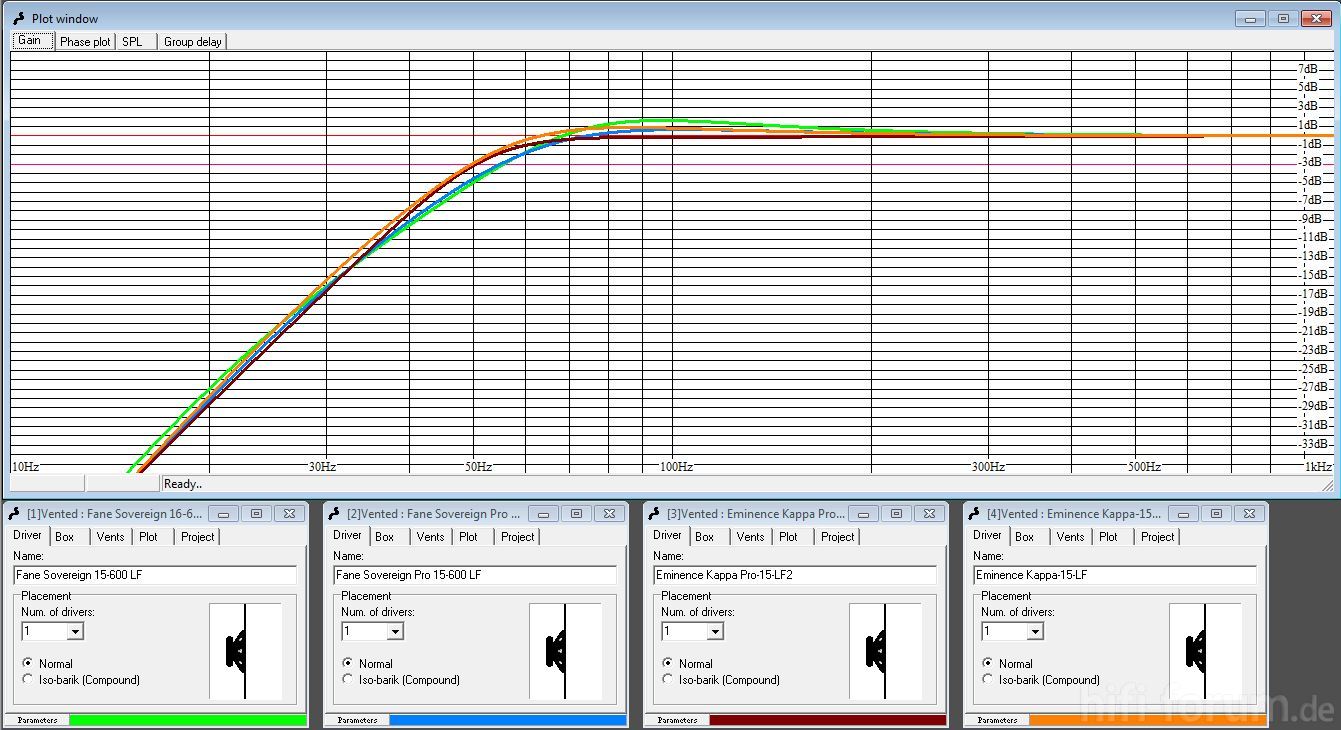The height and width of the screenshot is (730, 1341).
Task: Click the Eminence Kappa-15-LF window title icon
Action: click(x=975, y=513)
